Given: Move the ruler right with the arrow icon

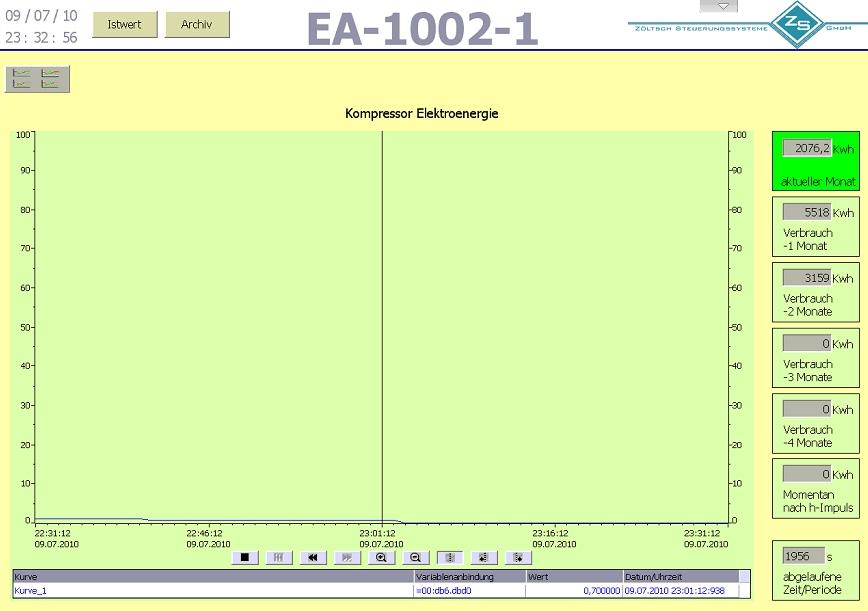Looking at the screenshot, I should (x=517, y=558).
